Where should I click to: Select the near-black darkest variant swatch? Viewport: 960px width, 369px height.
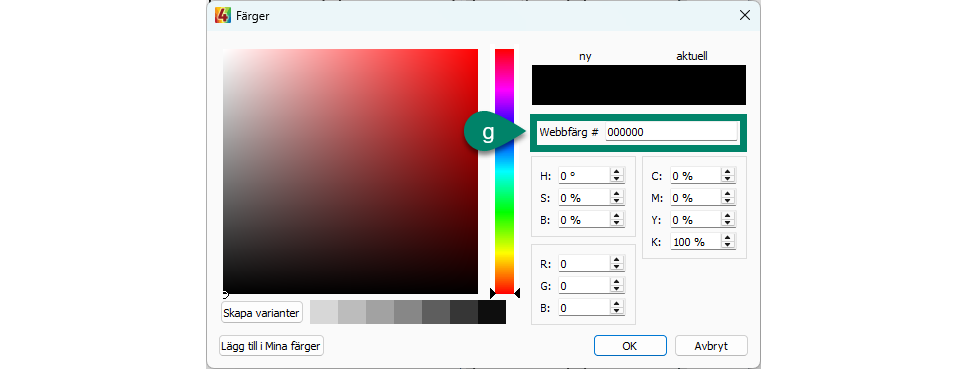(492, 312)
